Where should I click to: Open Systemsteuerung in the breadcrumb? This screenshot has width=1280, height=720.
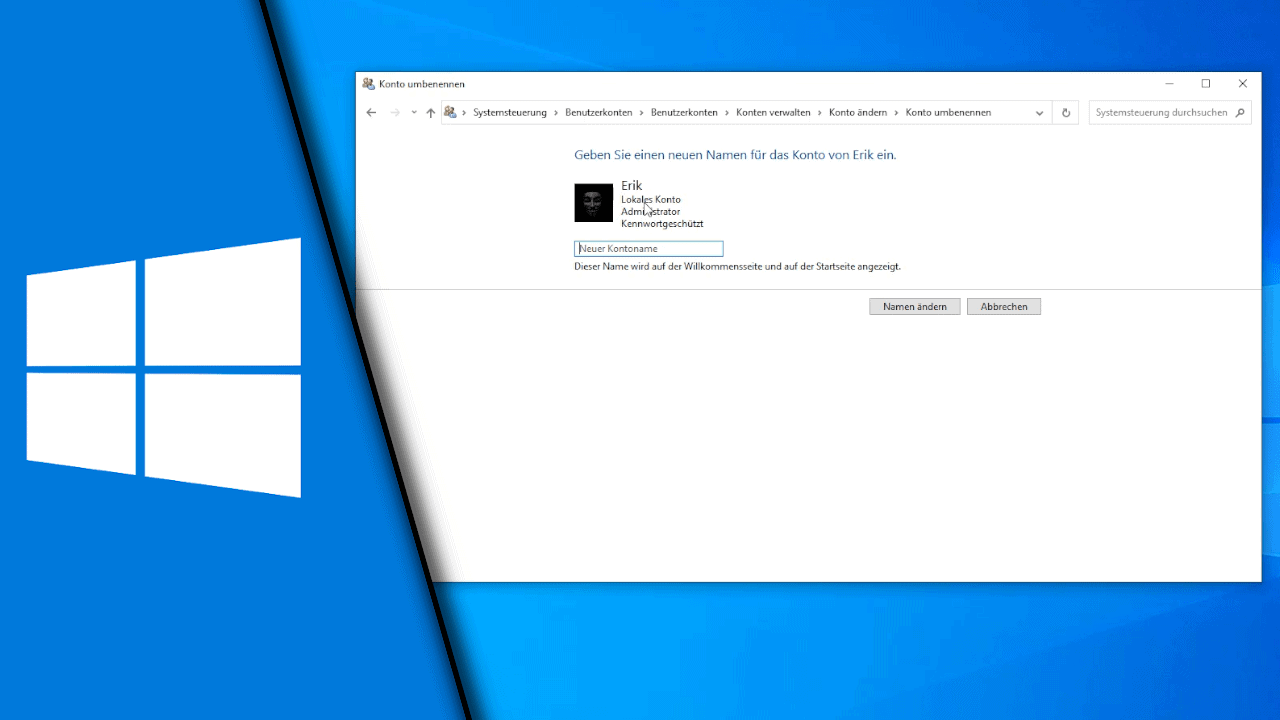(510, 113)
